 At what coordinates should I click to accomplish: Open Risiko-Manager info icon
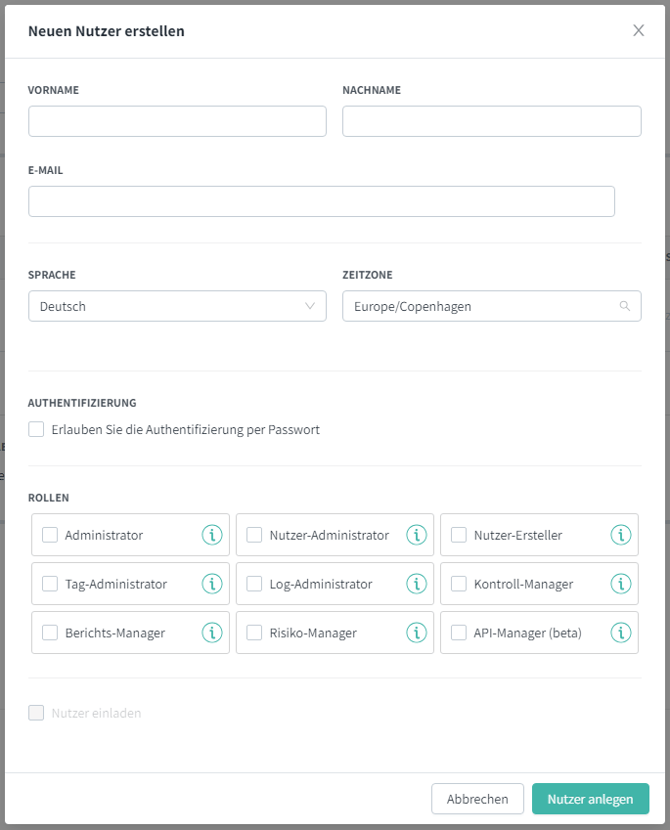417,633
